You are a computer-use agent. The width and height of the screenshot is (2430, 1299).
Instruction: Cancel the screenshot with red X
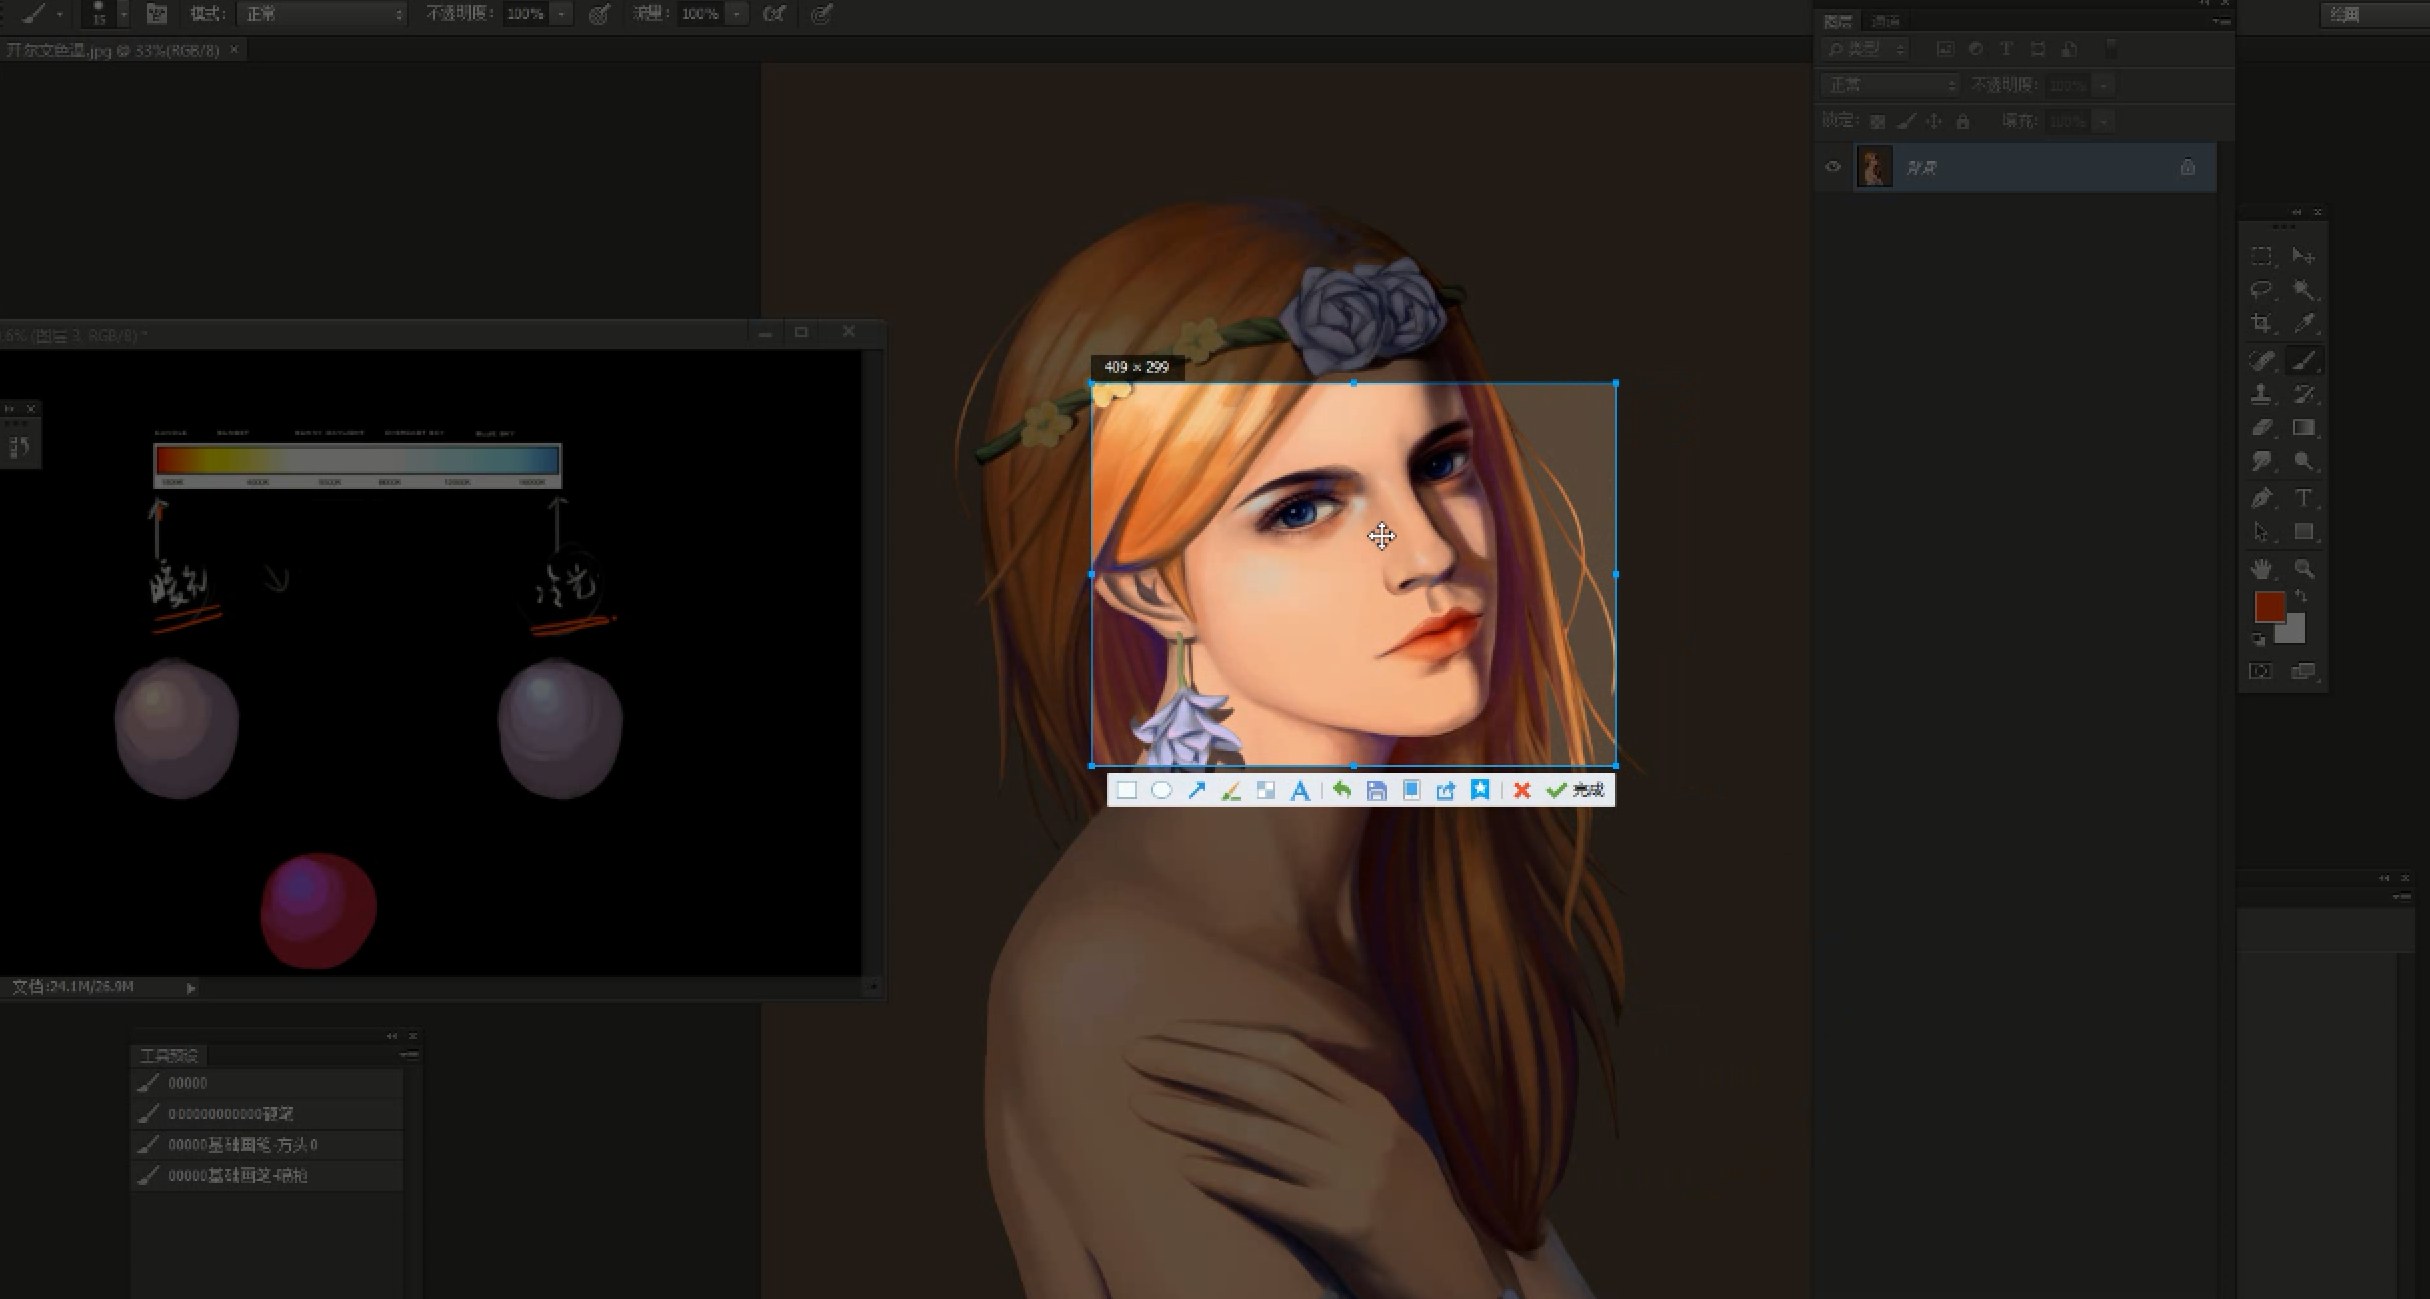pos(1522,790)
